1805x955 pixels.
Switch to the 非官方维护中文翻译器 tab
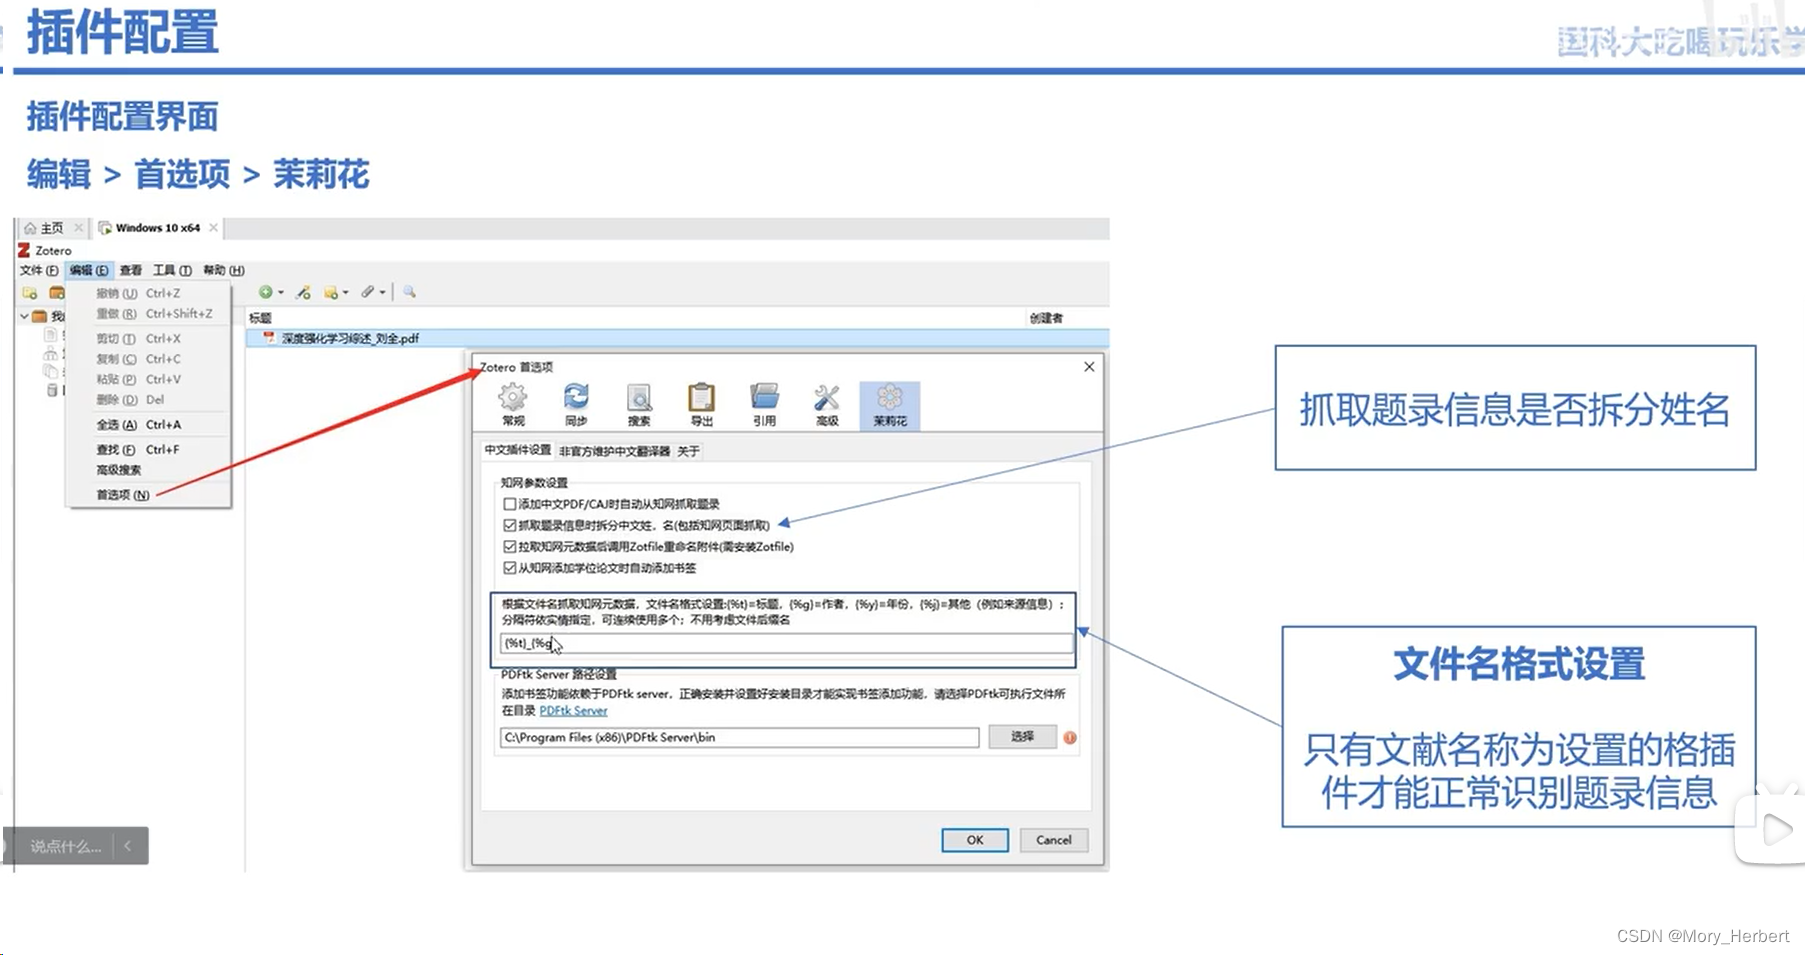click(x=614, y=451)
